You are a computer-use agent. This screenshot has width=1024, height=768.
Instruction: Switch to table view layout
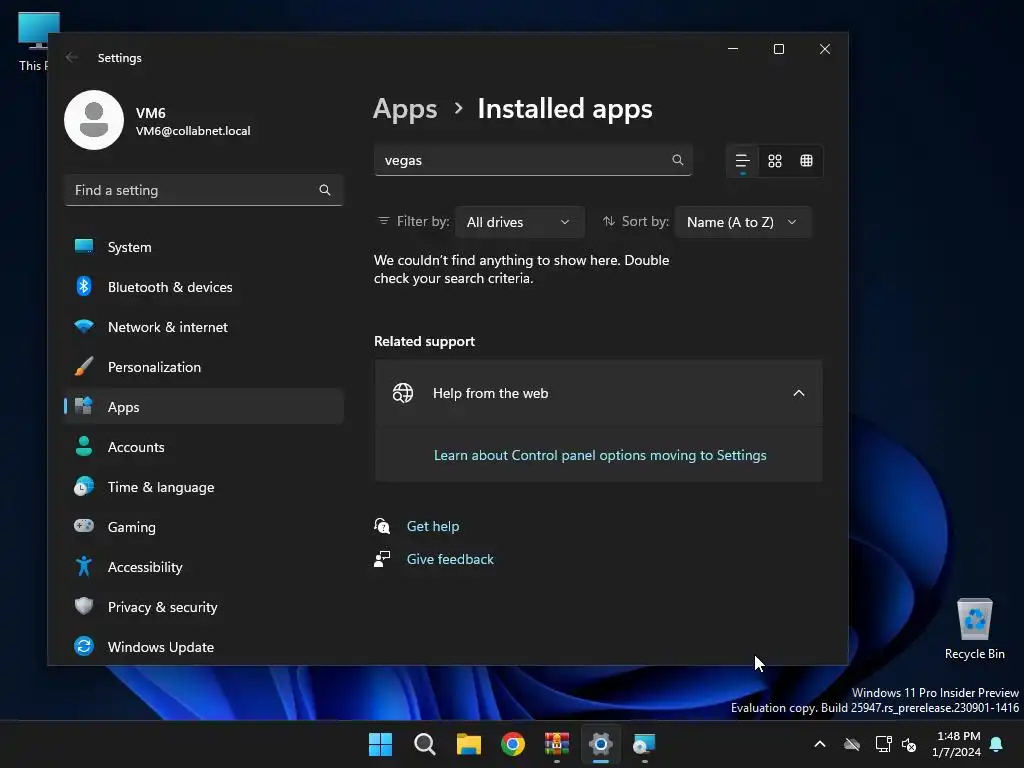(807, 161)
